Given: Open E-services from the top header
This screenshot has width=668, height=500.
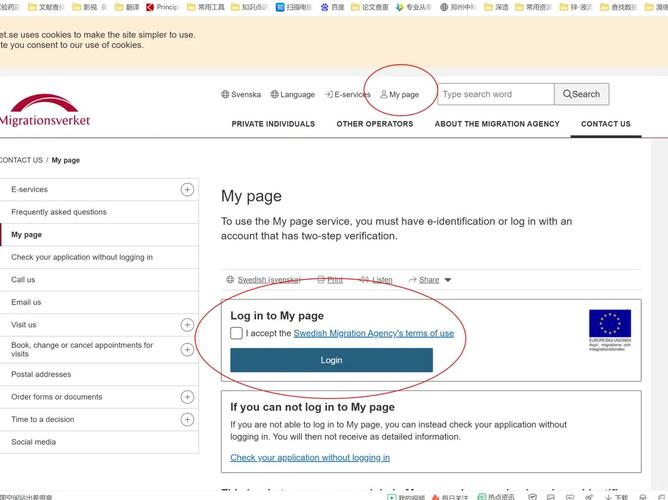Looking at the screenshot, I should click(347, 95).
